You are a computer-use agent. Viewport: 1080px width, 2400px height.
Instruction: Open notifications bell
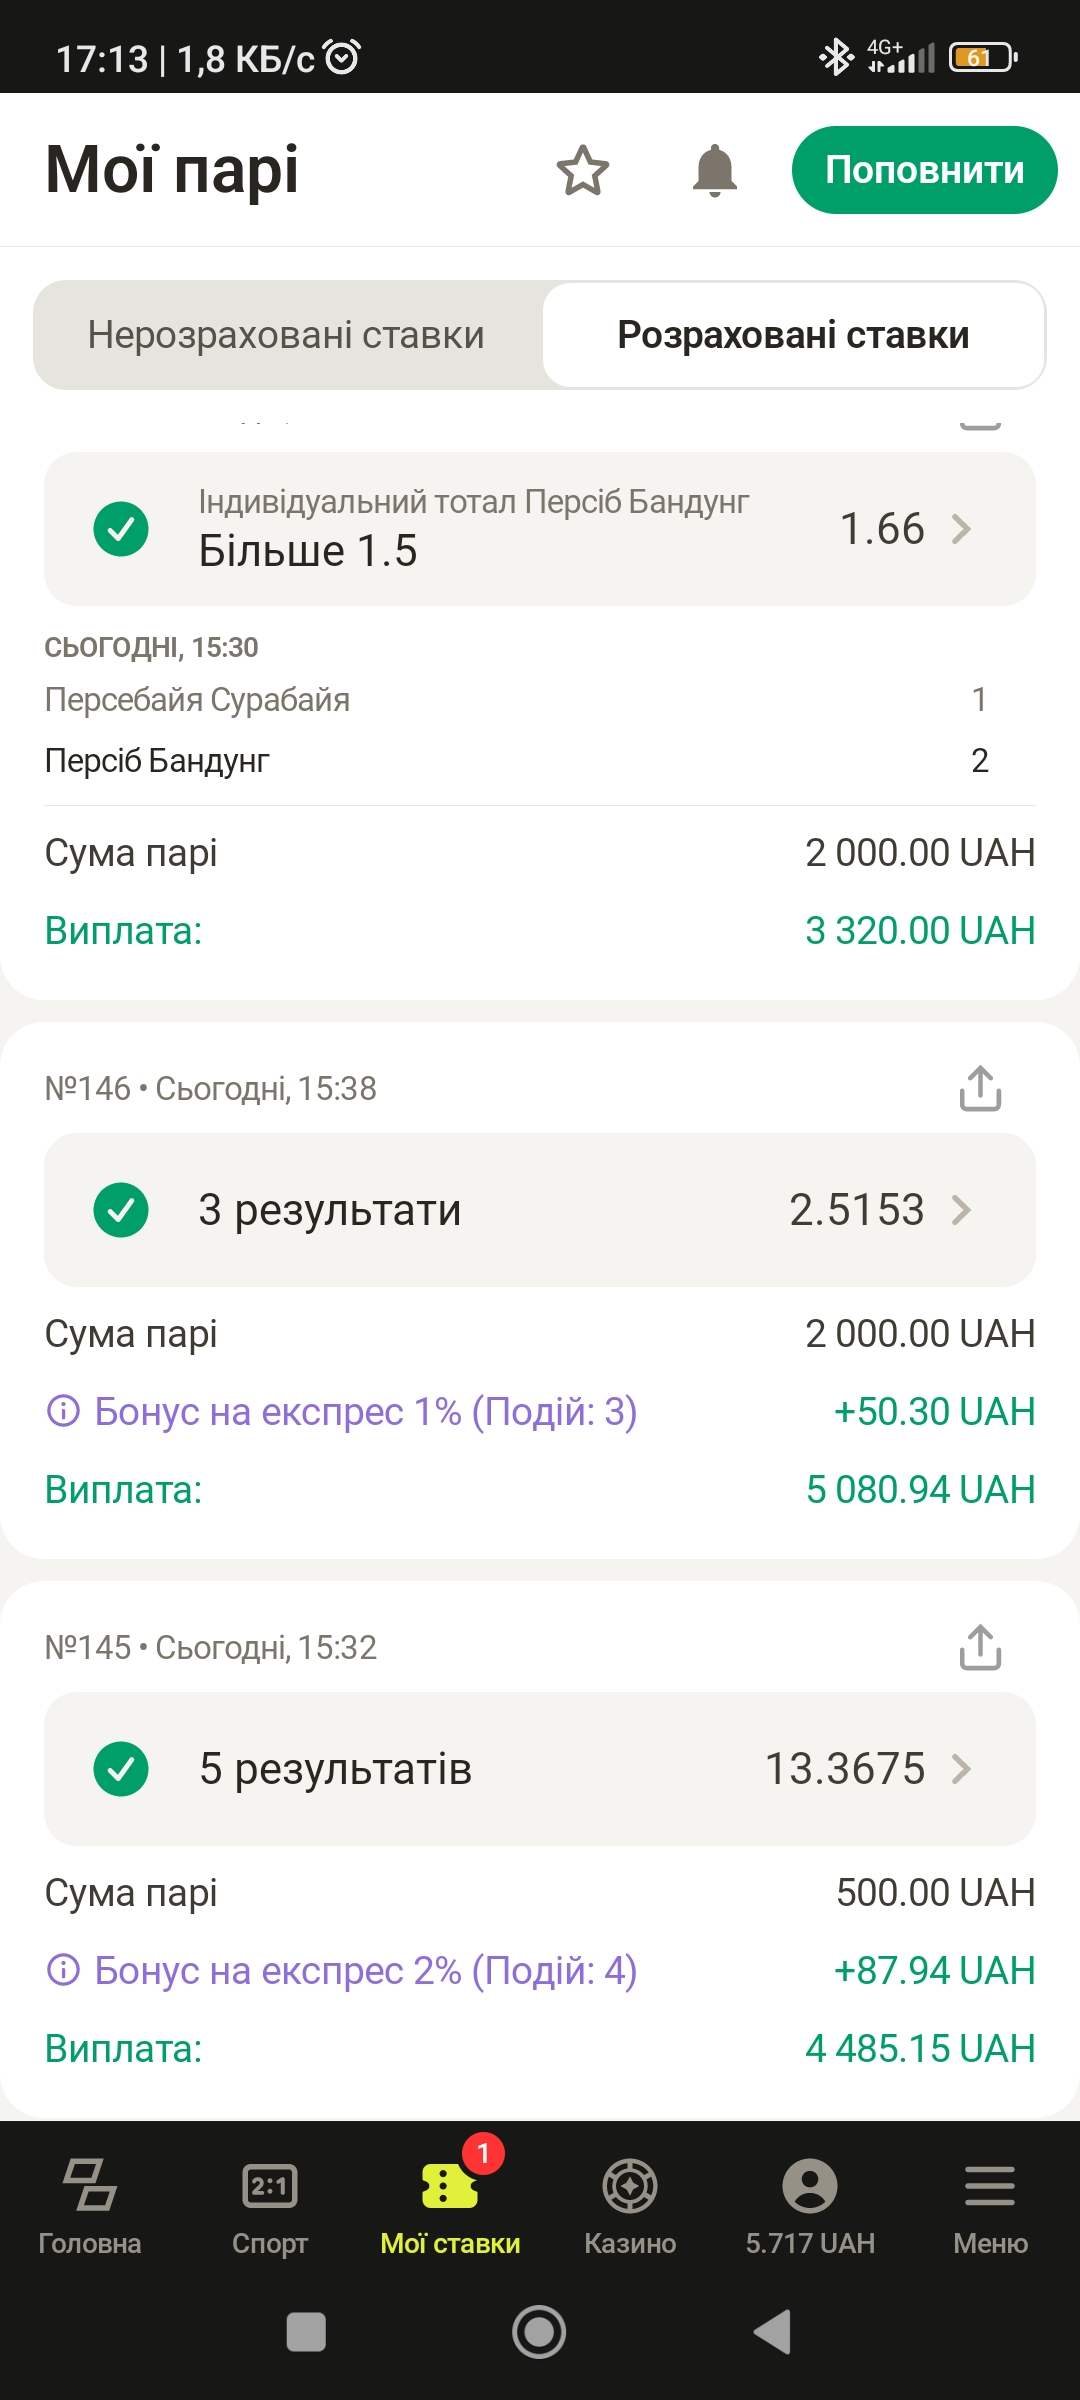pos(714,170)
